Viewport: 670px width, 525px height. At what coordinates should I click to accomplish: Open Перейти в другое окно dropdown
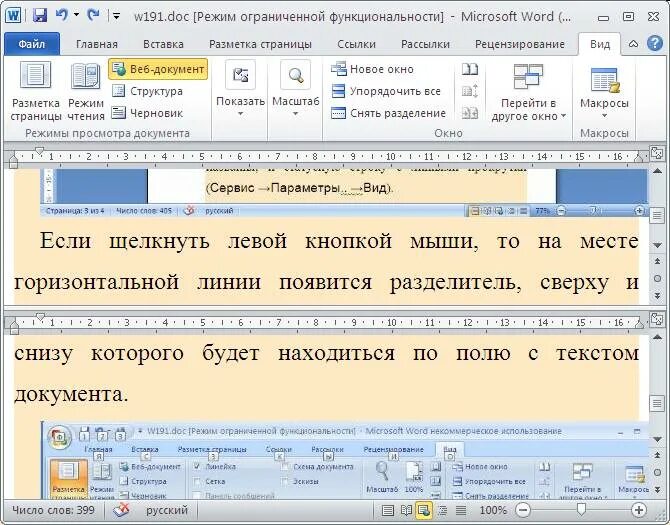529,92
